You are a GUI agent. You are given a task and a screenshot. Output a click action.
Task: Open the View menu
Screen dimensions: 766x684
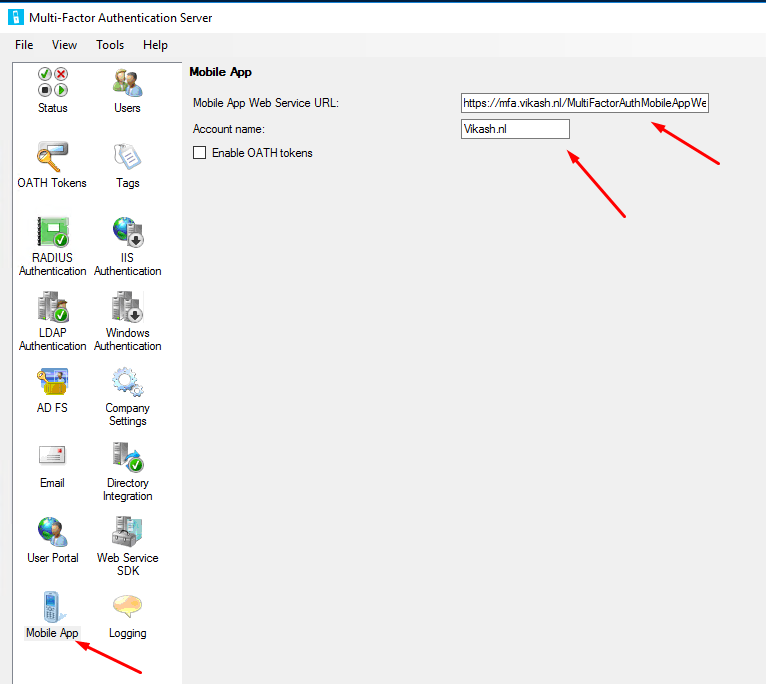[x=64, y=45]
